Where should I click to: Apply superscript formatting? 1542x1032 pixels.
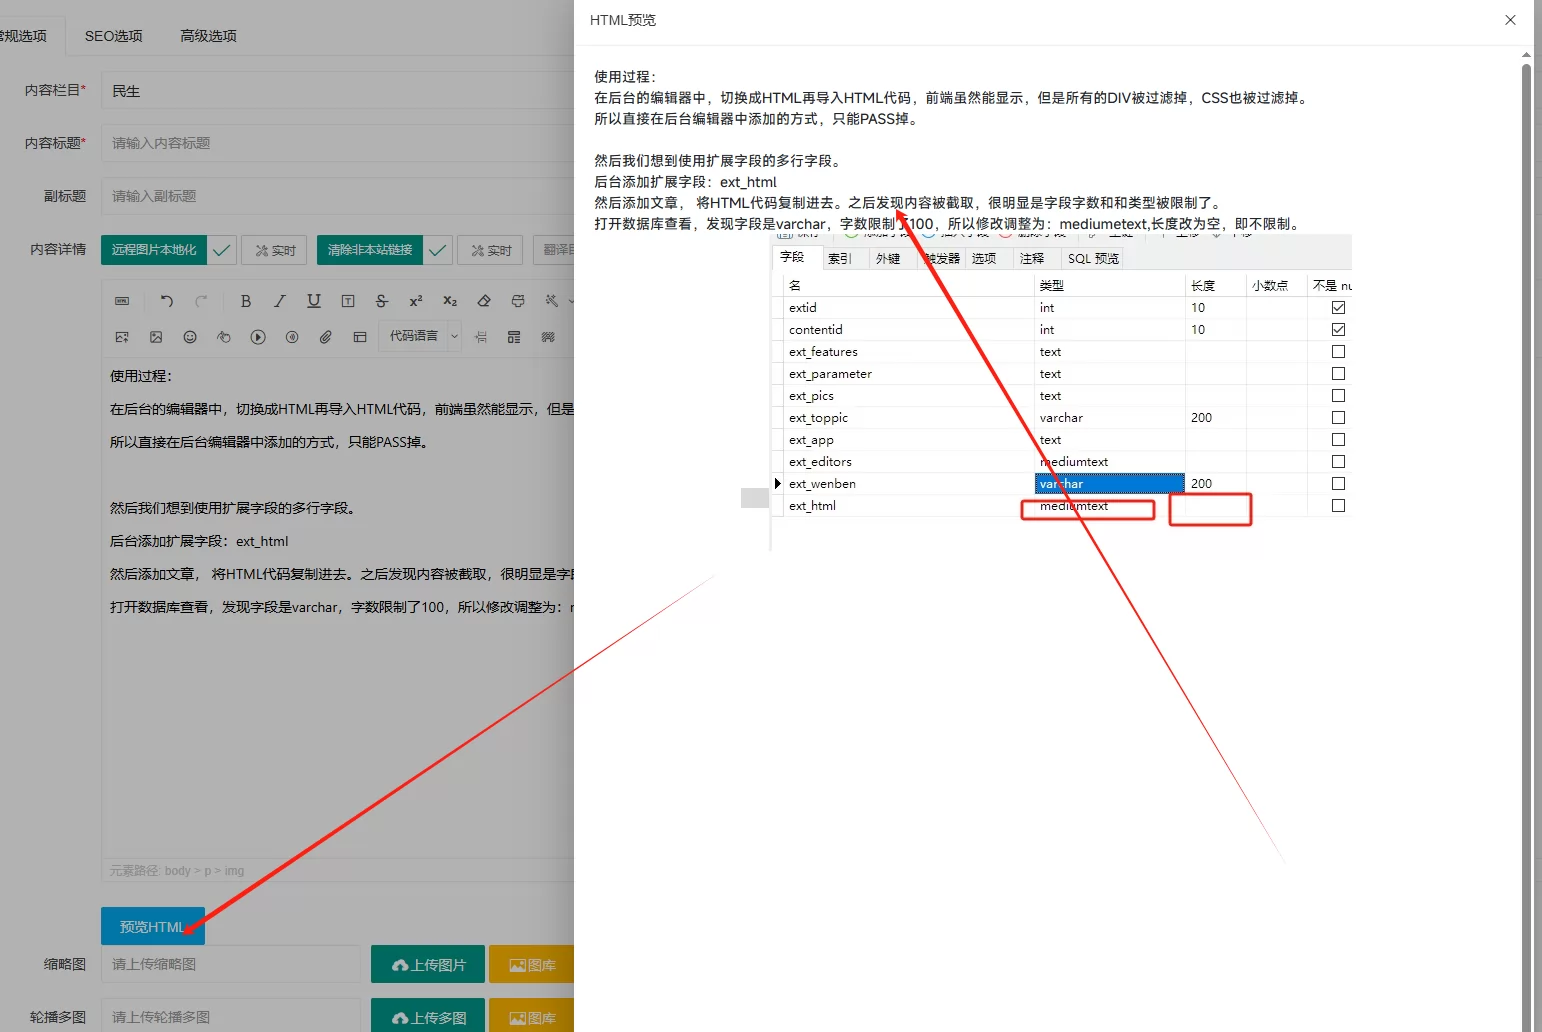pyautogui.click(x=415, y=301)
